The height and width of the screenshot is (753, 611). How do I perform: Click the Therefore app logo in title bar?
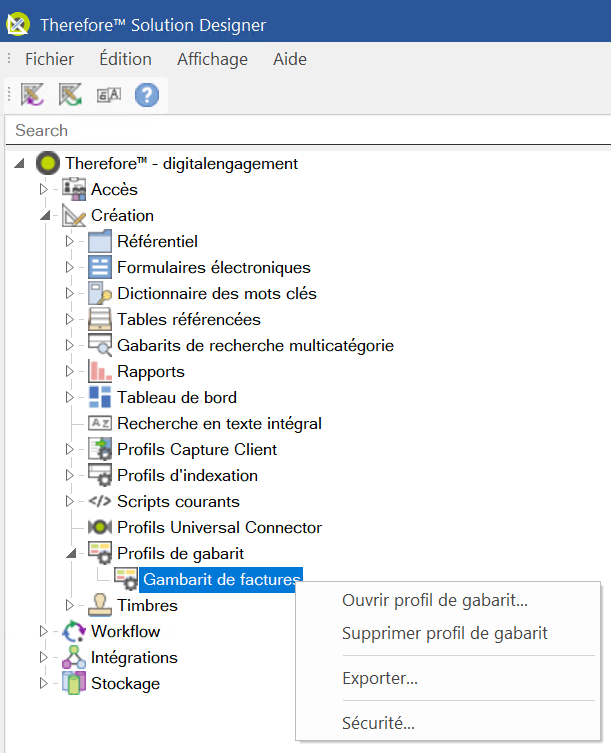(x=18, y=24)
